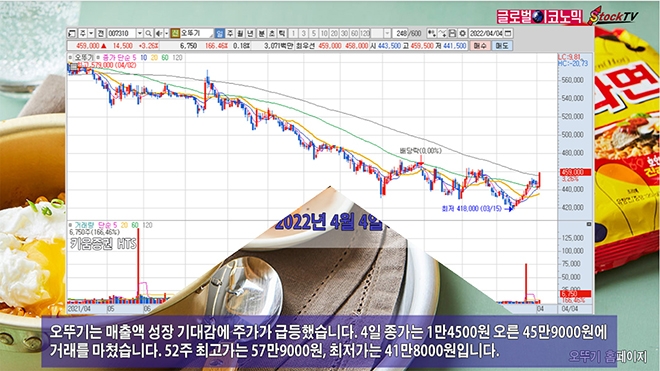The height and width of the screenshot is (371, 660).
Task: Click the add line-chart overlay icon
Action: click(x=442, y=33)
